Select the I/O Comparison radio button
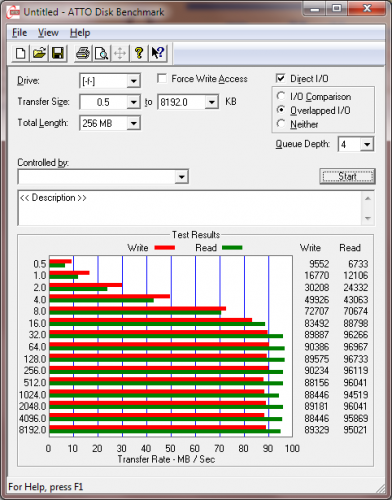392x500 pixels. [281, 96]
